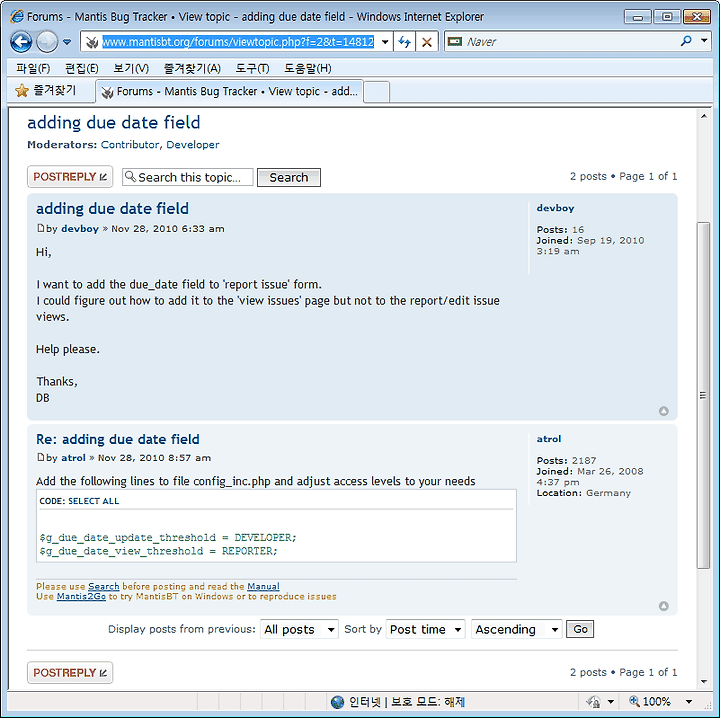
Task: Click in the Naver search box
Action: point(569,42)
